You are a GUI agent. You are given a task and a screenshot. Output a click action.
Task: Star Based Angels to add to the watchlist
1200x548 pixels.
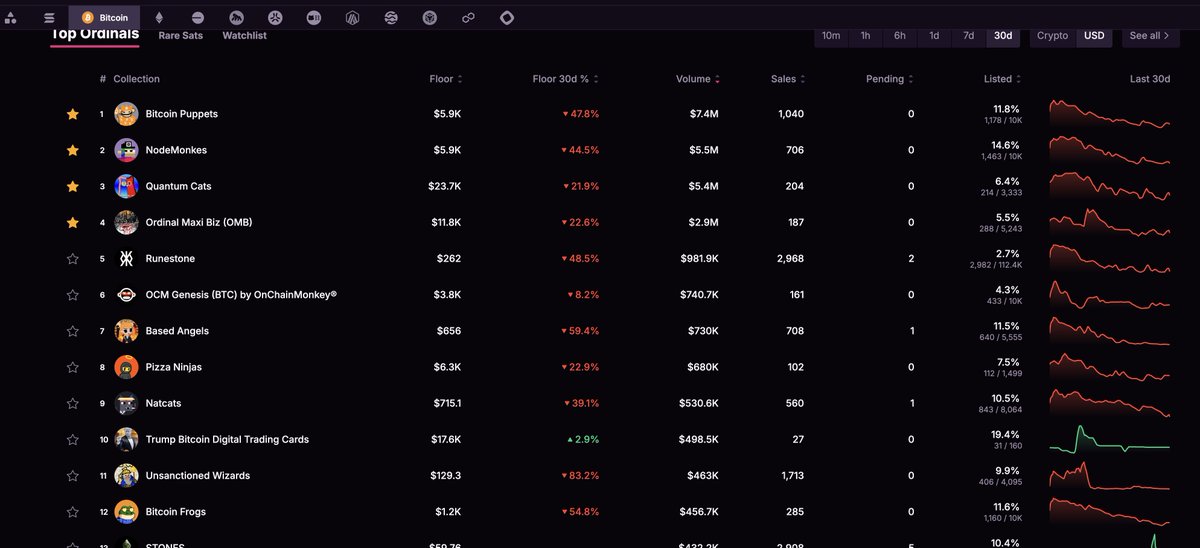[x=72, y=331]
